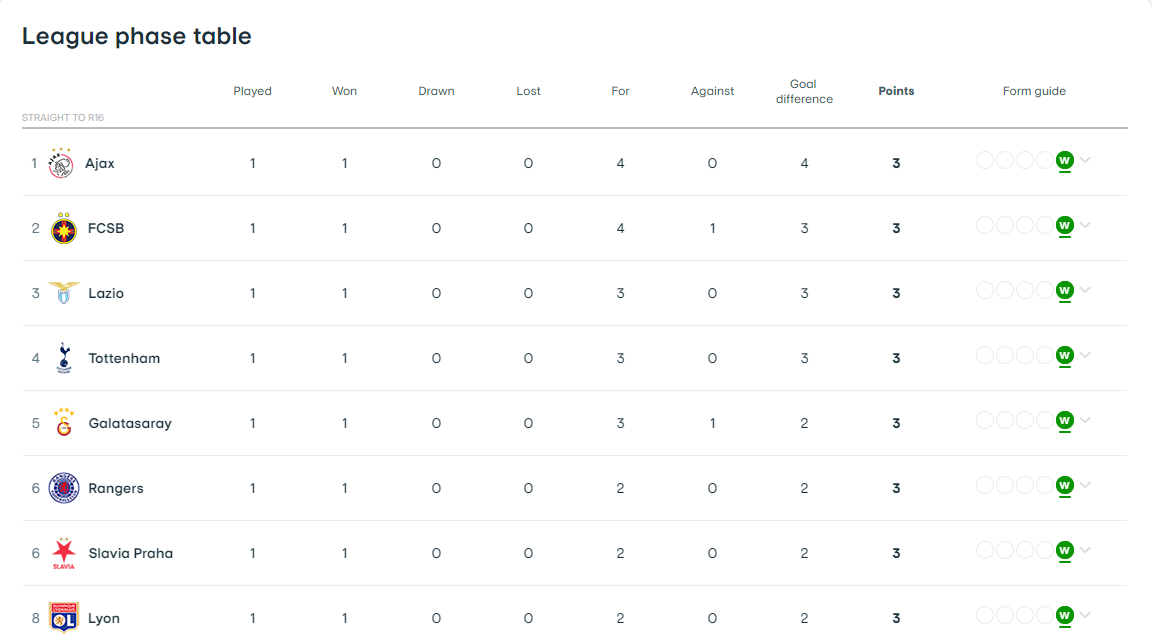Screen dimensions: 1152x644
Task: Open the Rangers team link
Action: (116, 488)
